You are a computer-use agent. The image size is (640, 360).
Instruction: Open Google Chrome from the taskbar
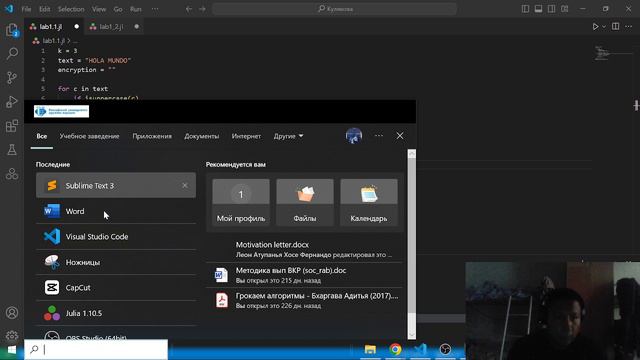pyautogui.click(x=395, y=350)
